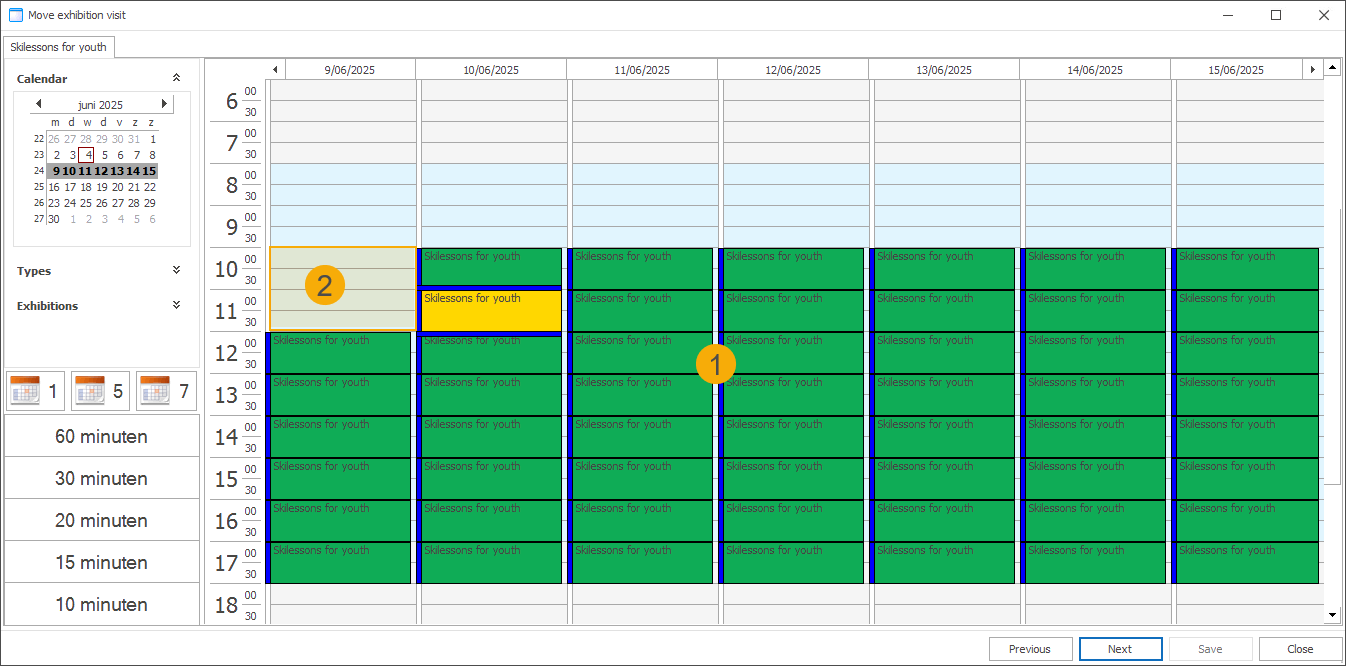Expand the Types section
Image resolution: width=1346 pixels, height=666 pixels.
point(176,271)
